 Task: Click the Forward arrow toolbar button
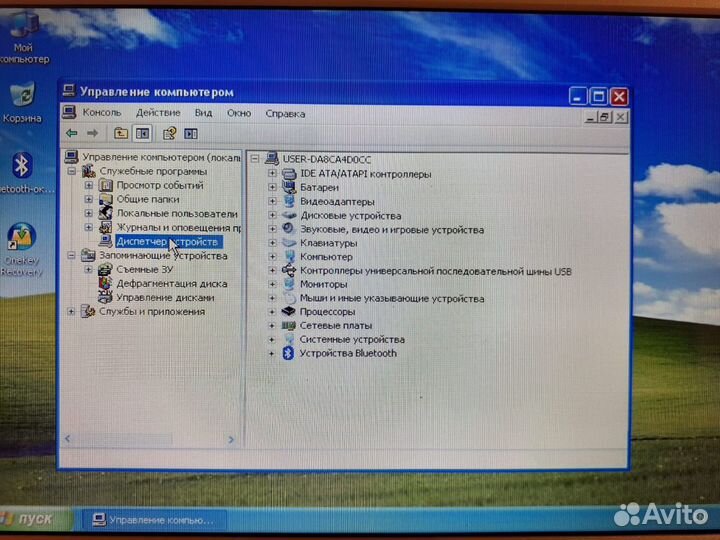(x=93, y=133)
